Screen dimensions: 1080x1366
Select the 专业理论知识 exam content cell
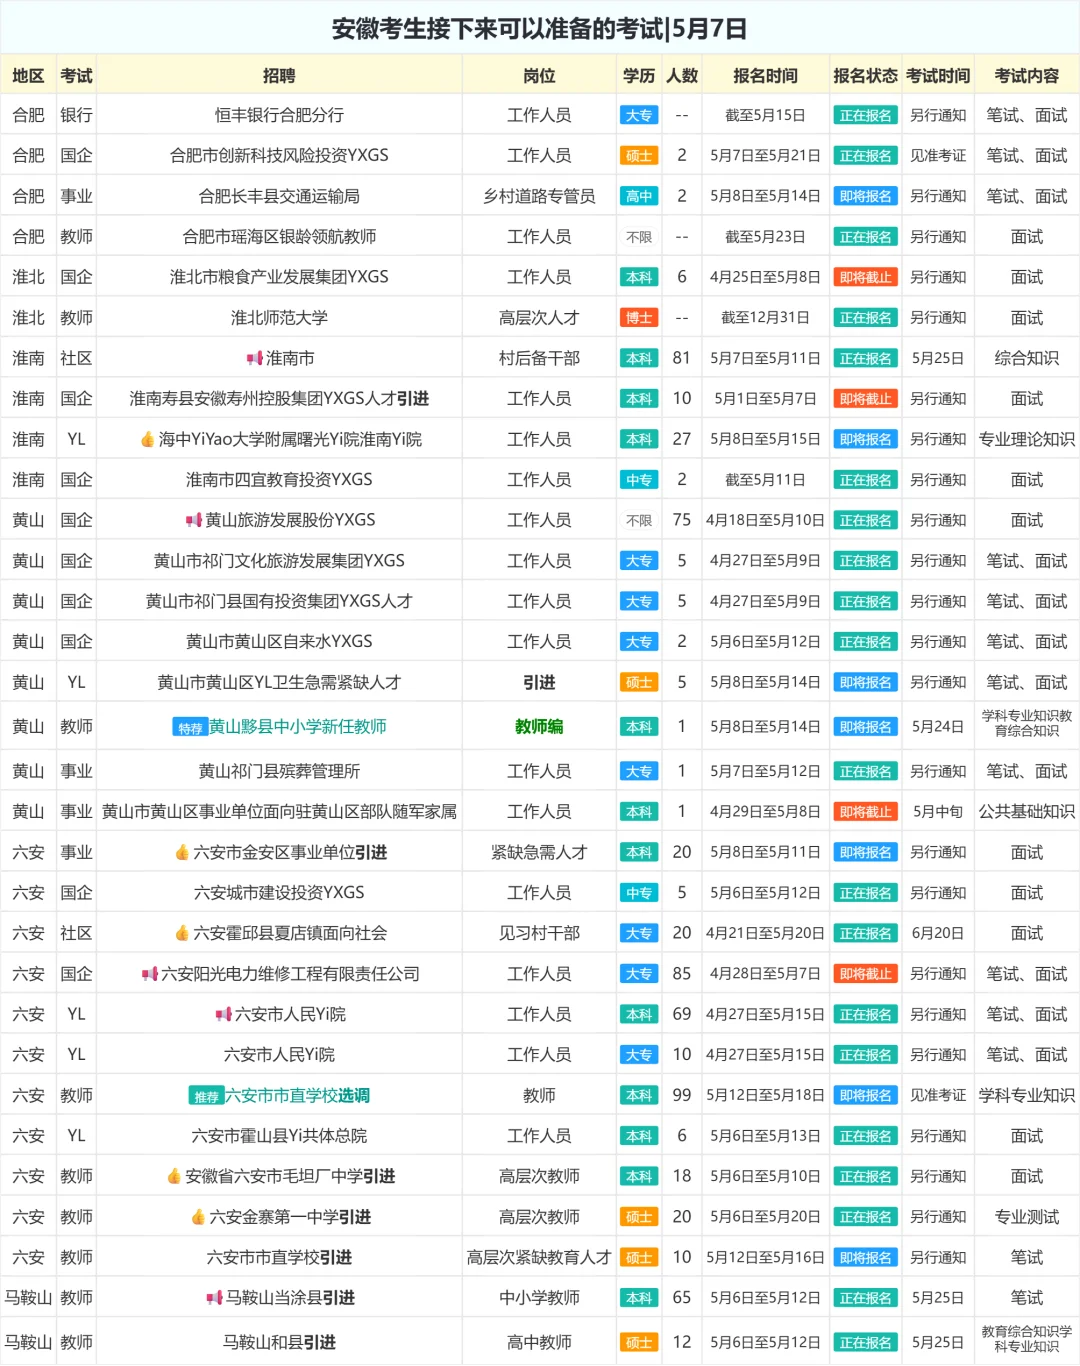click(1026, 439)
